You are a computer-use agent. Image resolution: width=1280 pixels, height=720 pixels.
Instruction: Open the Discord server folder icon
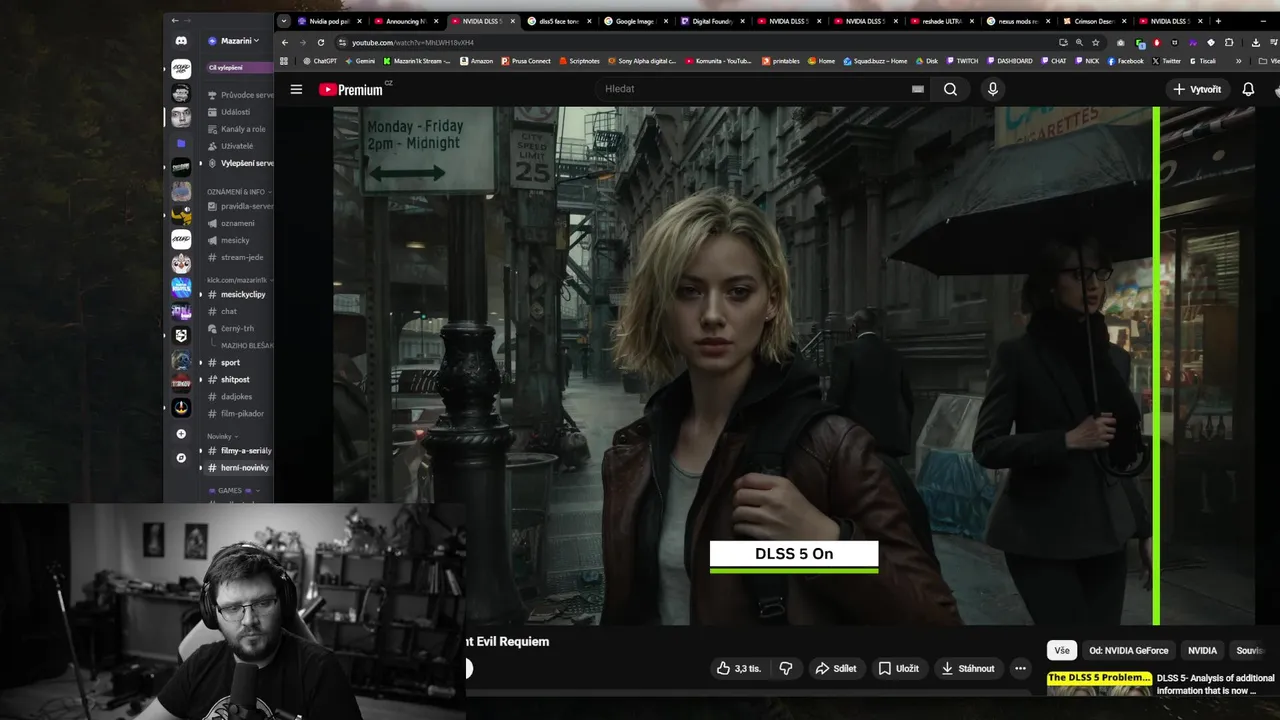pyautogui.click(x=181, y=143)
